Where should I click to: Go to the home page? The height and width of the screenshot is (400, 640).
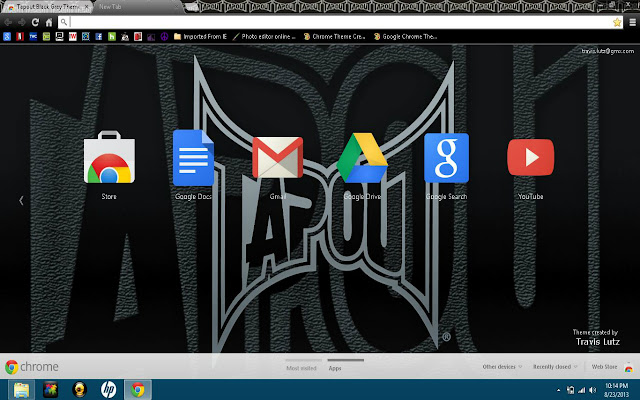coord(49,22)
